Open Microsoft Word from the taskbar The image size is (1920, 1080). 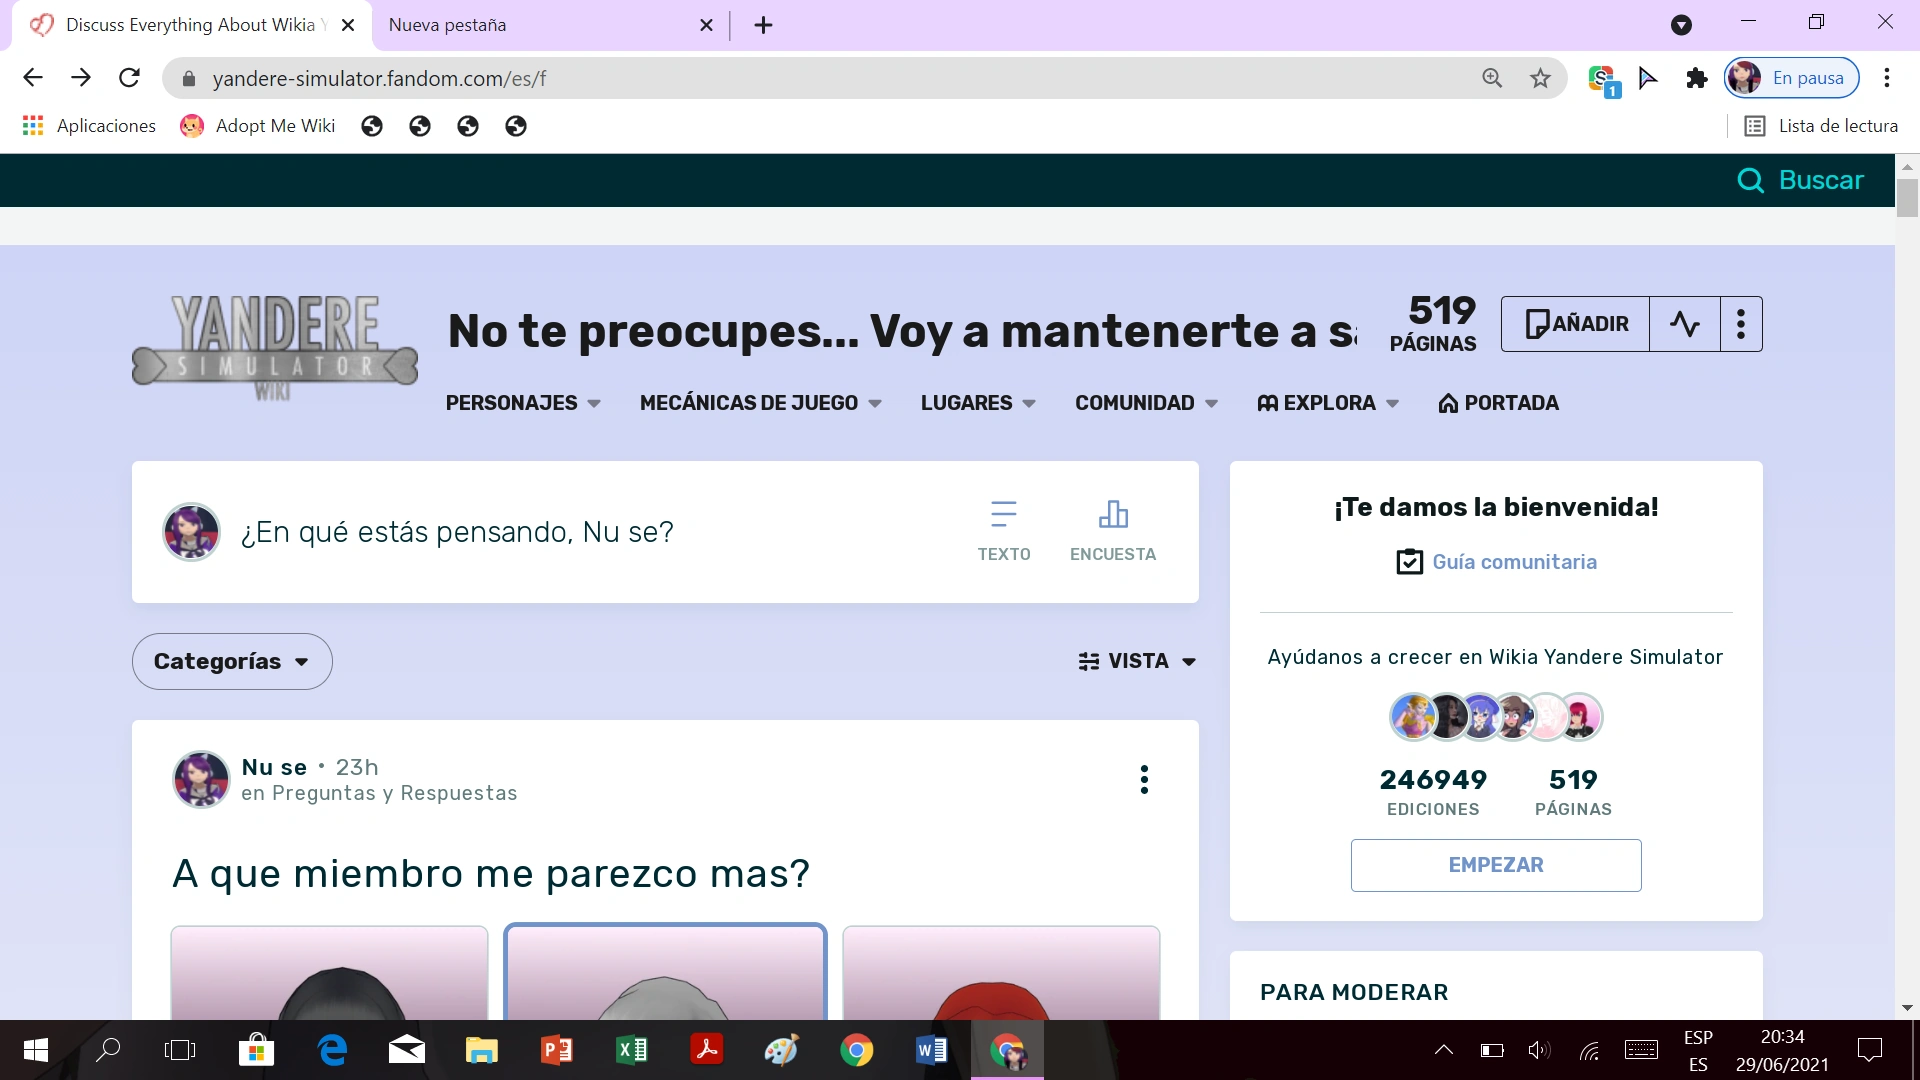tap(930, 1050)
